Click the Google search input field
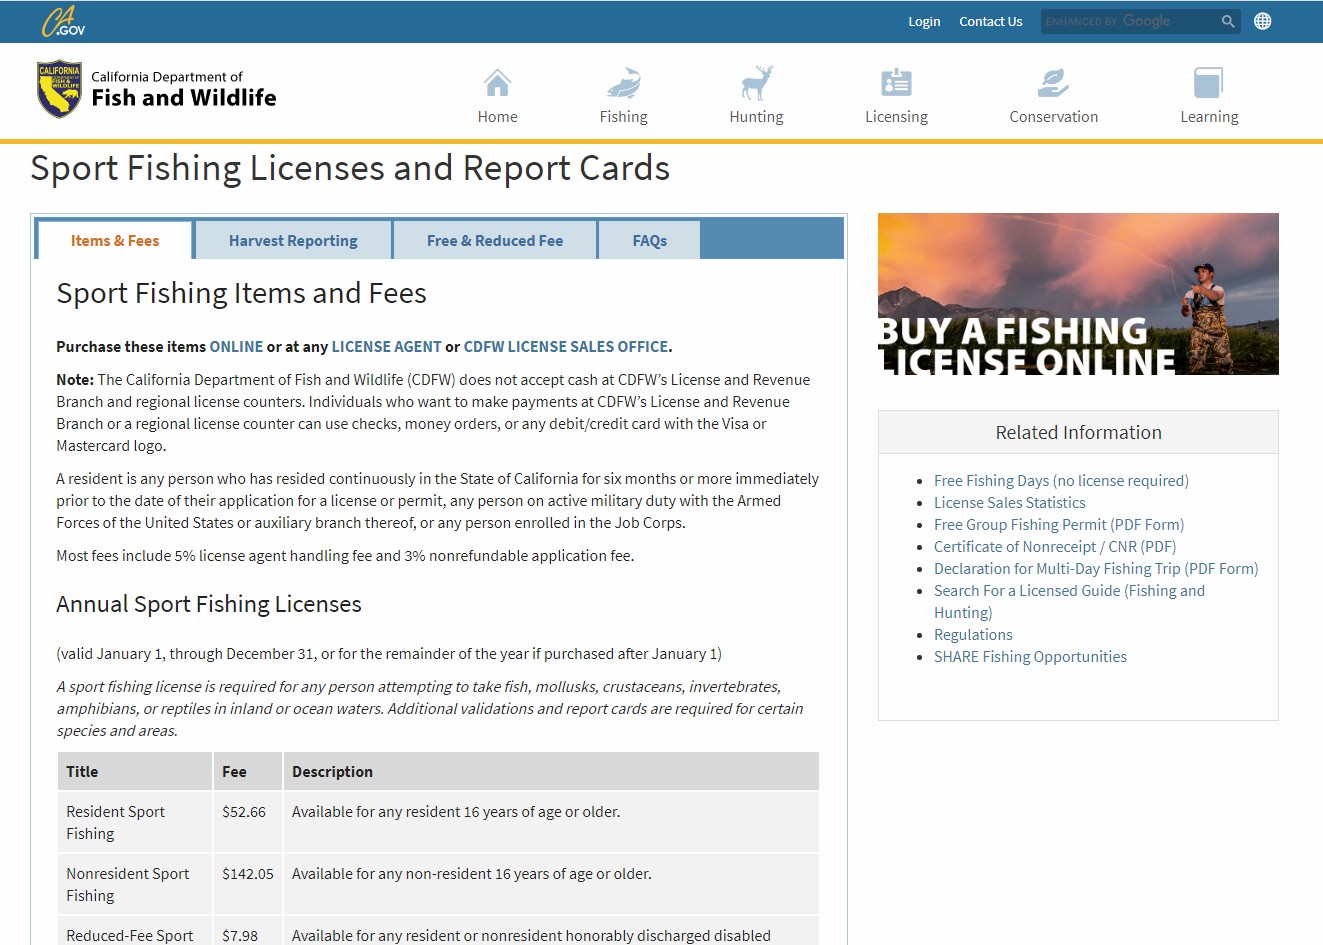The width and height of the screenshot is (1323, 945). [x=1128, y=21]
